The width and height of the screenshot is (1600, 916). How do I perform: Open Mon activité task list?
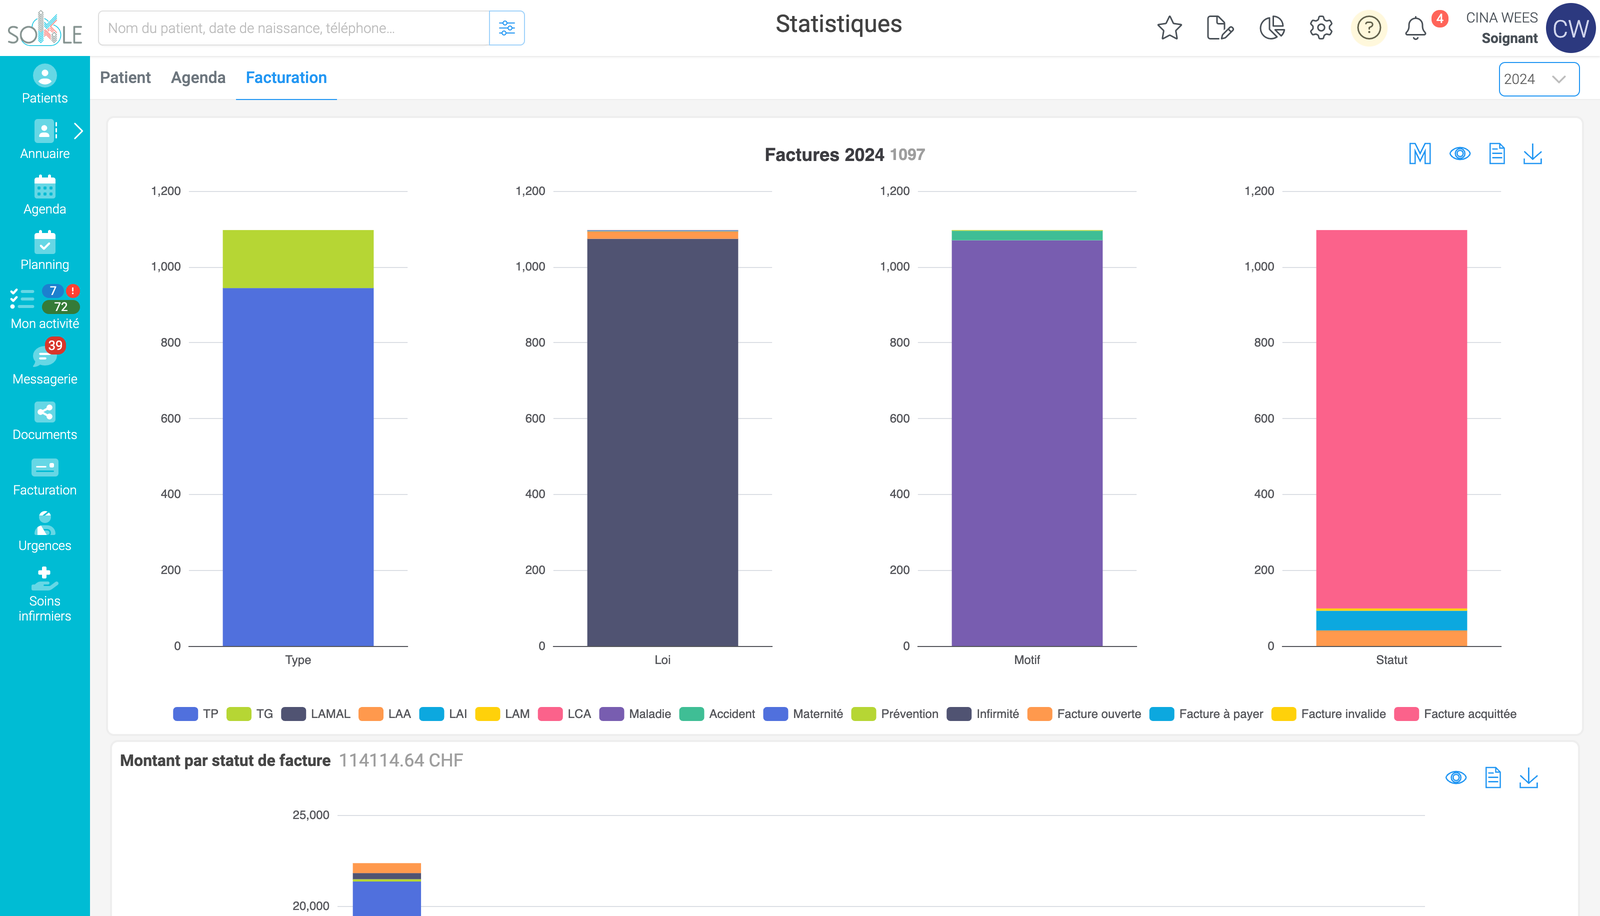point(45,308)
